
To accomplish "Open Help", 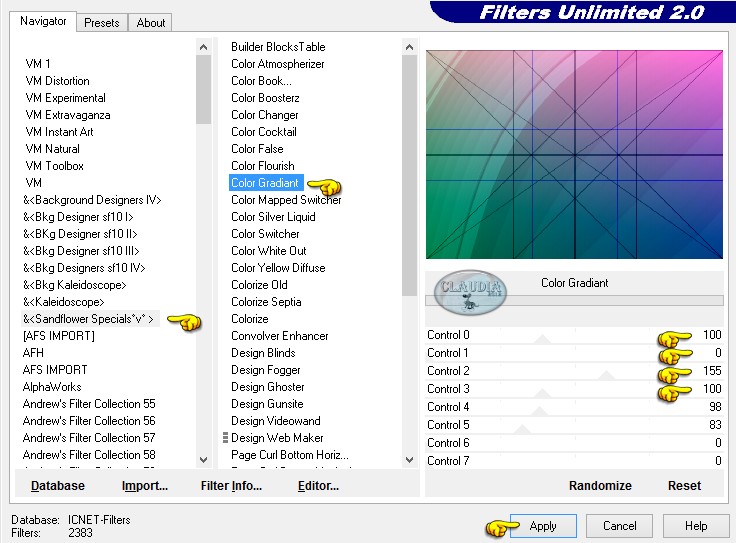I will tap(696, 526).
